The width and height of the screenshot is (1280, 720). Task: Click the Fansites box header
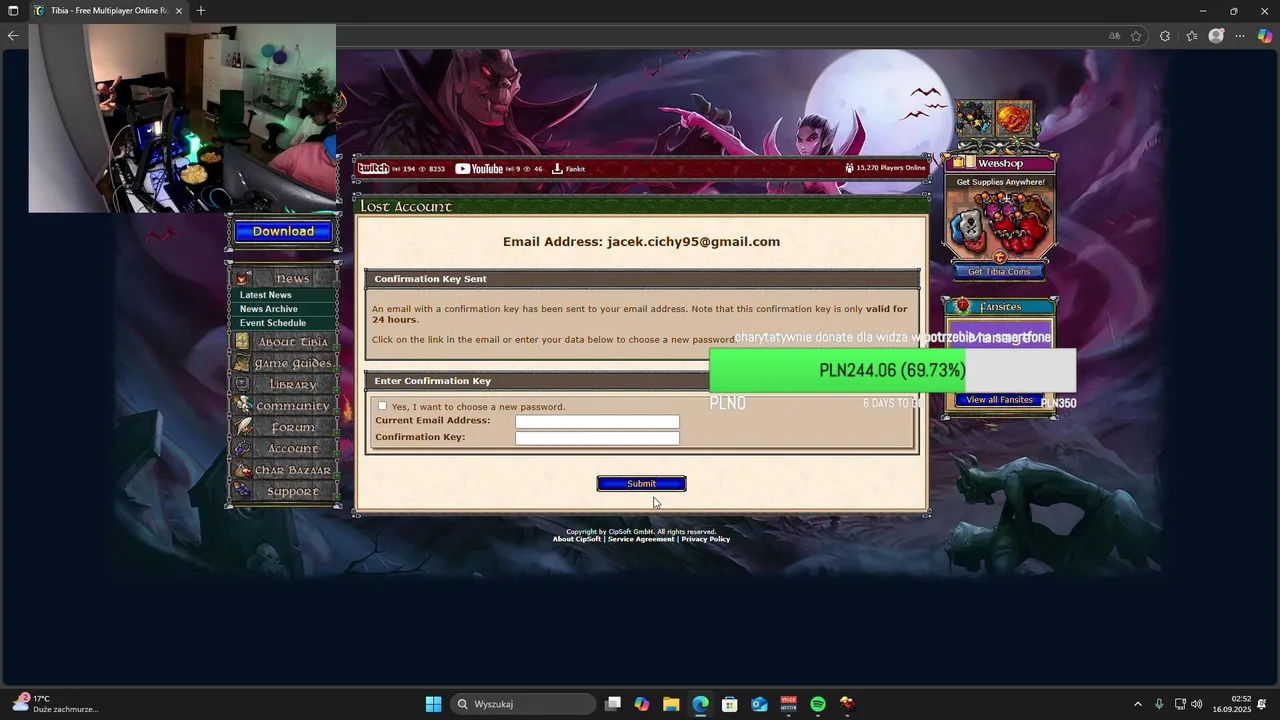click(1000, 306)
